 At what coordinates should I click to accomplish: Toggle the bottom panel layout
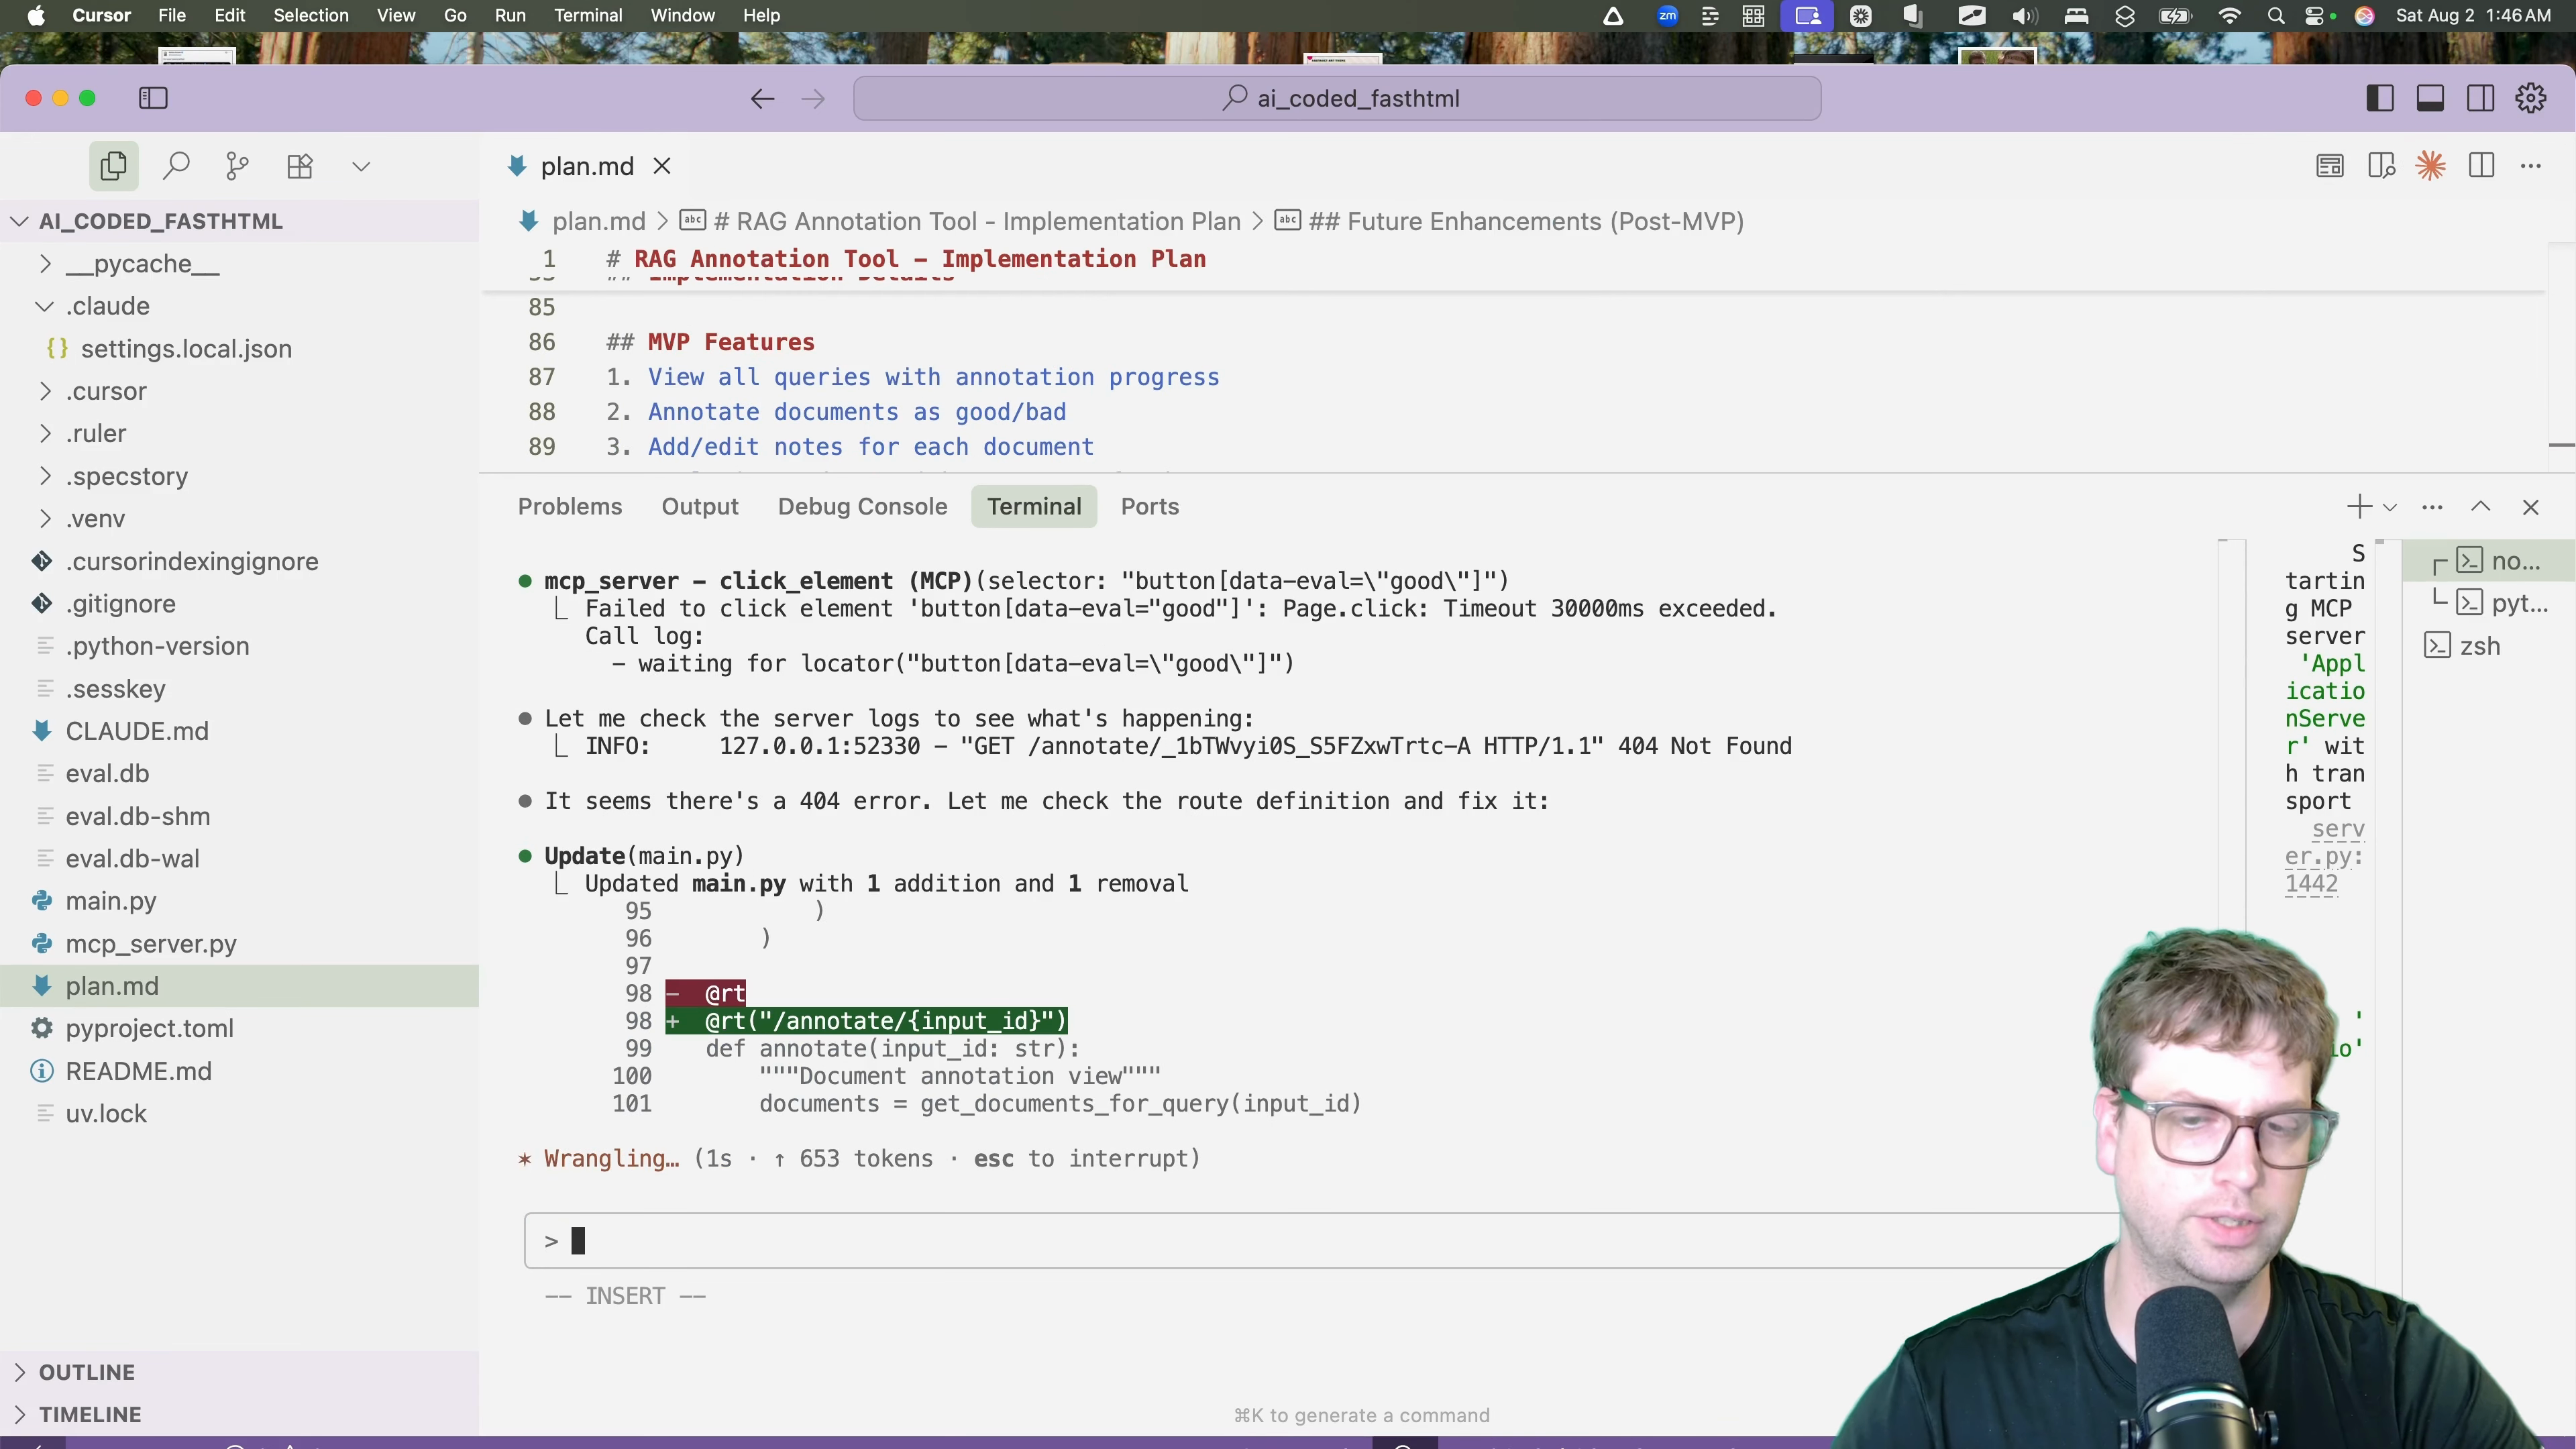coord(2430,98)
